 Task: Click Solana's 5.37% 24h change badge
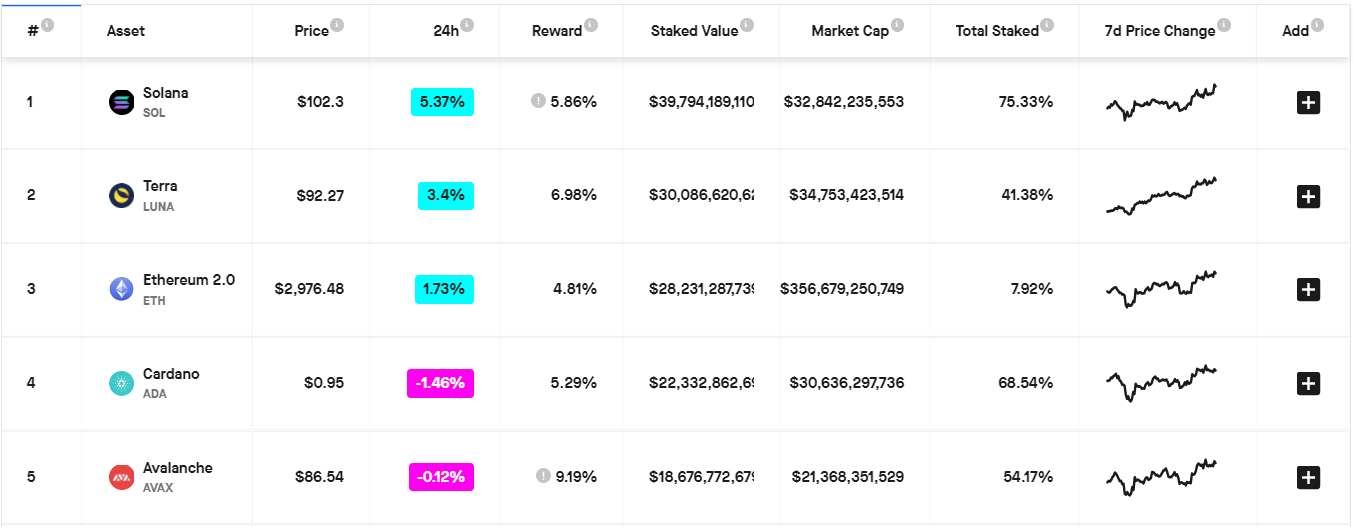coord(442,102)
